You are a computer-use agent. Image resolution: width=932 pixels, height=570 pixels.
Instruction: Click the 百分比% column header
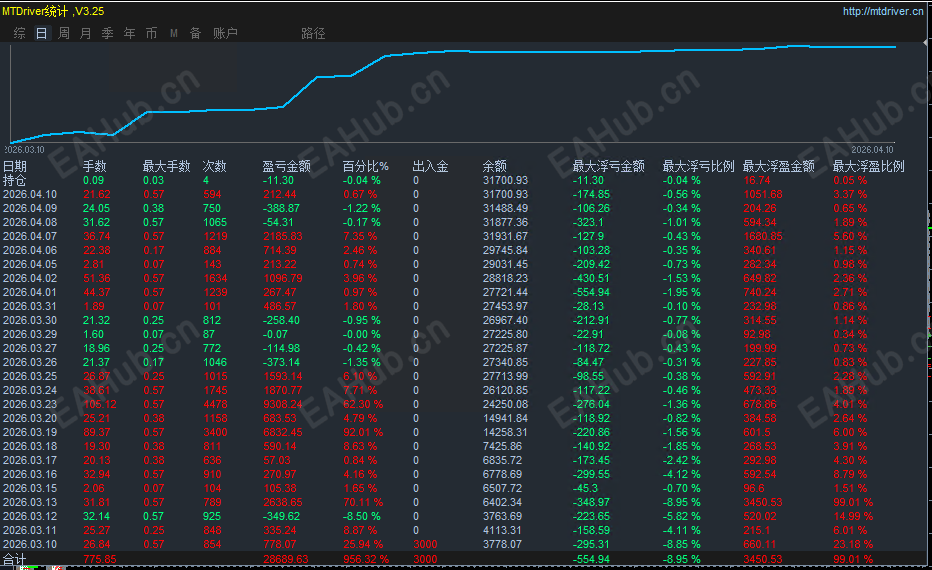[366, 166]
